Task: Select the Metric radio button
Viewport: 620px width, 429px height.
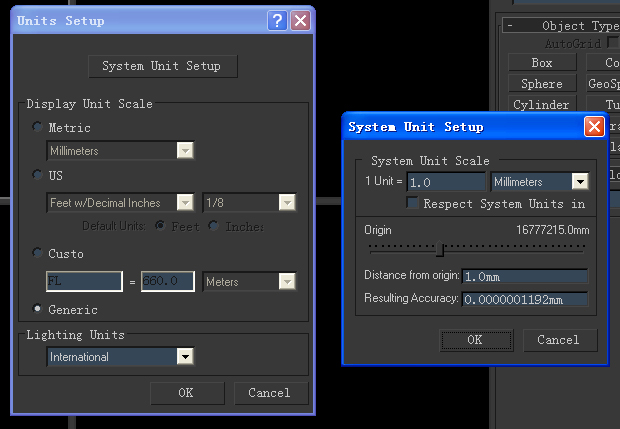Action: 38,127
